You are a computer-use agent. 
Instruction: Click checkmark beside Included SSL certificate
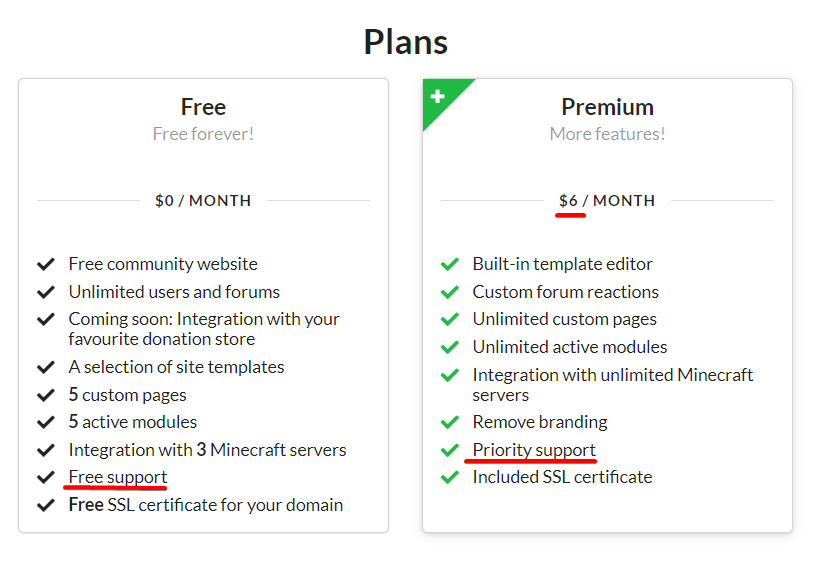coord(449,477)
